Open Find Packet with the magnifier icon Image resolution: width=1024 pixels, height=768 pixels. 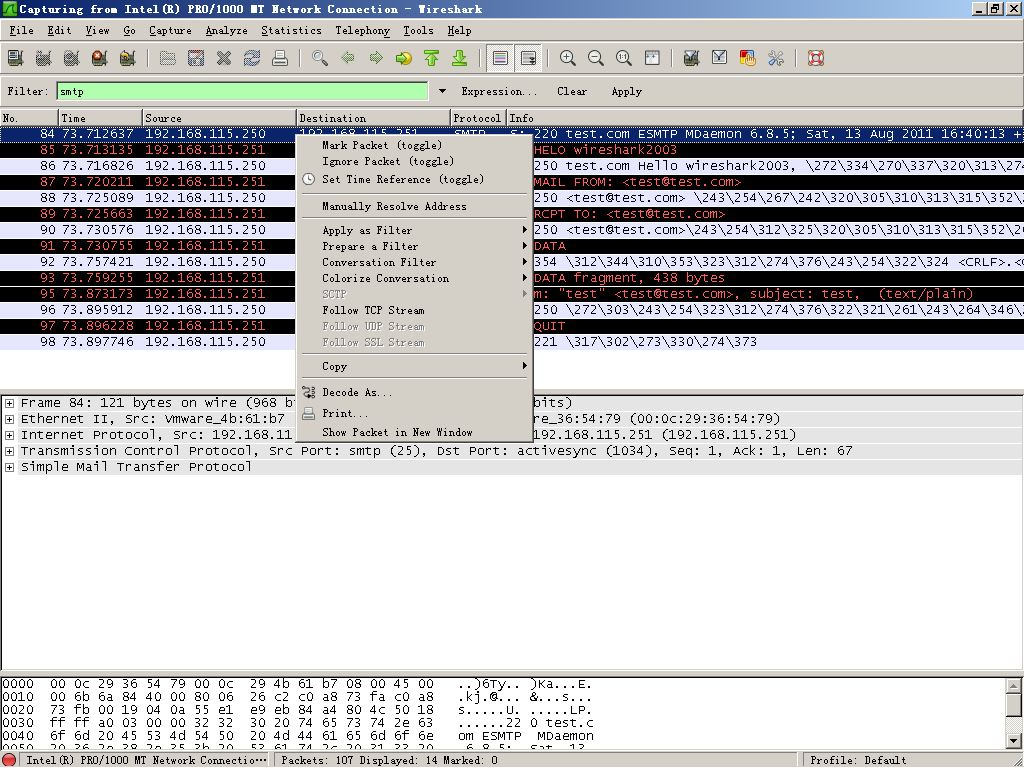pyautogui.click(x=320, y=58)
